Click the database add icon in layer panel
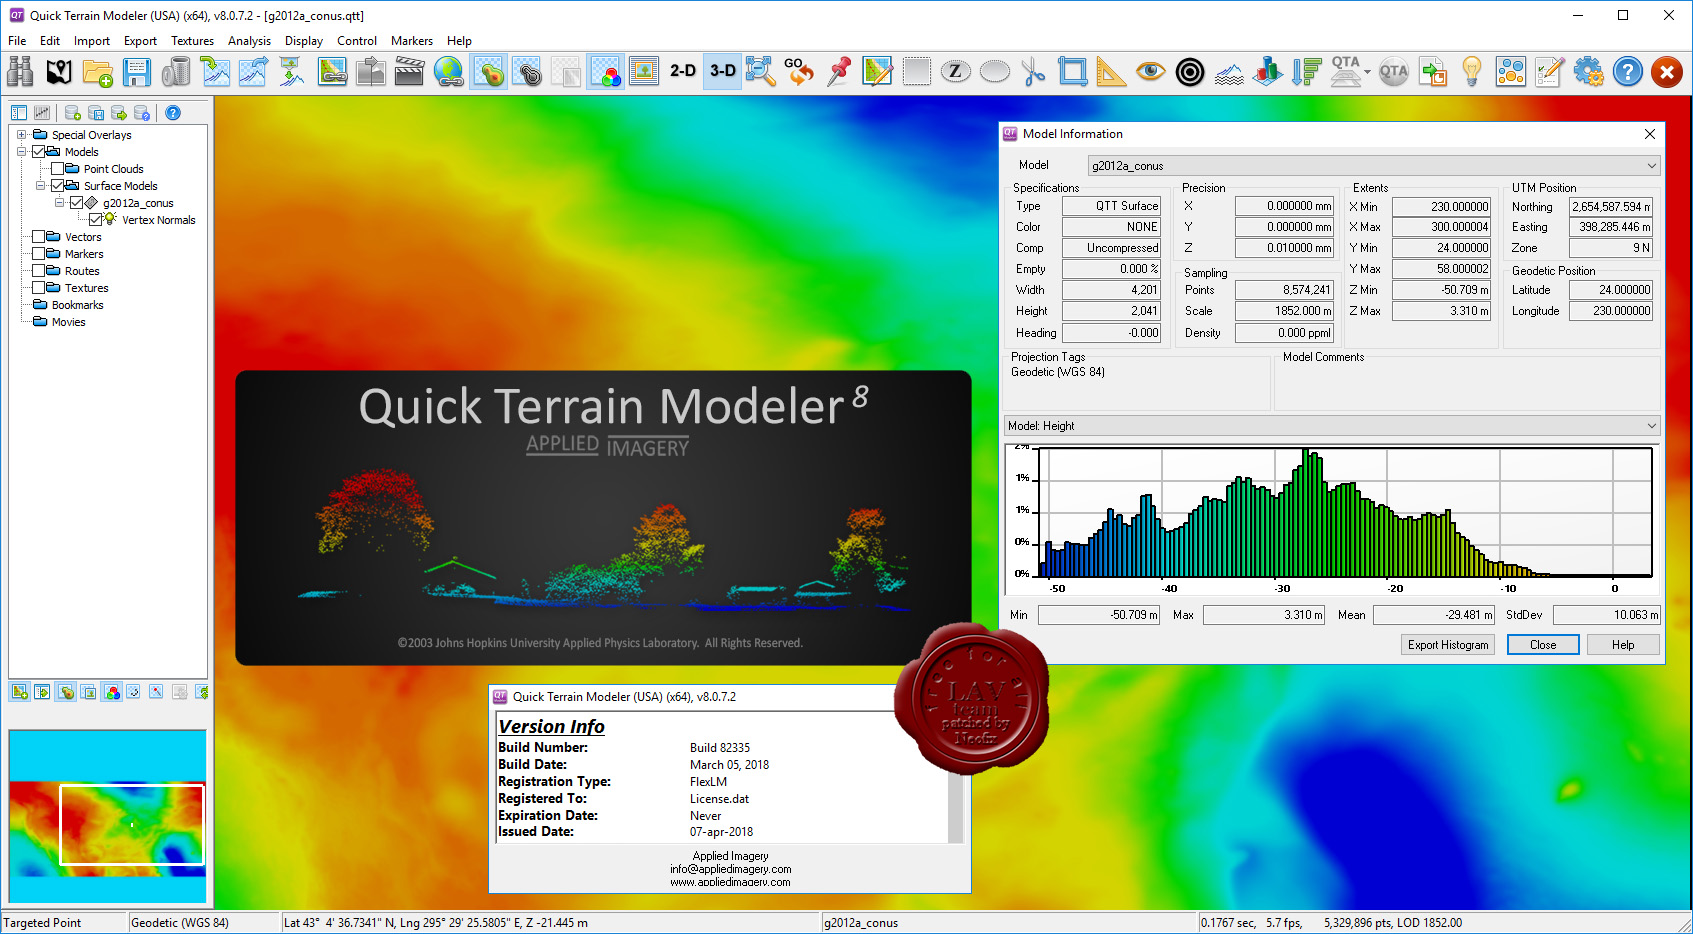 [x=73, y=113]
